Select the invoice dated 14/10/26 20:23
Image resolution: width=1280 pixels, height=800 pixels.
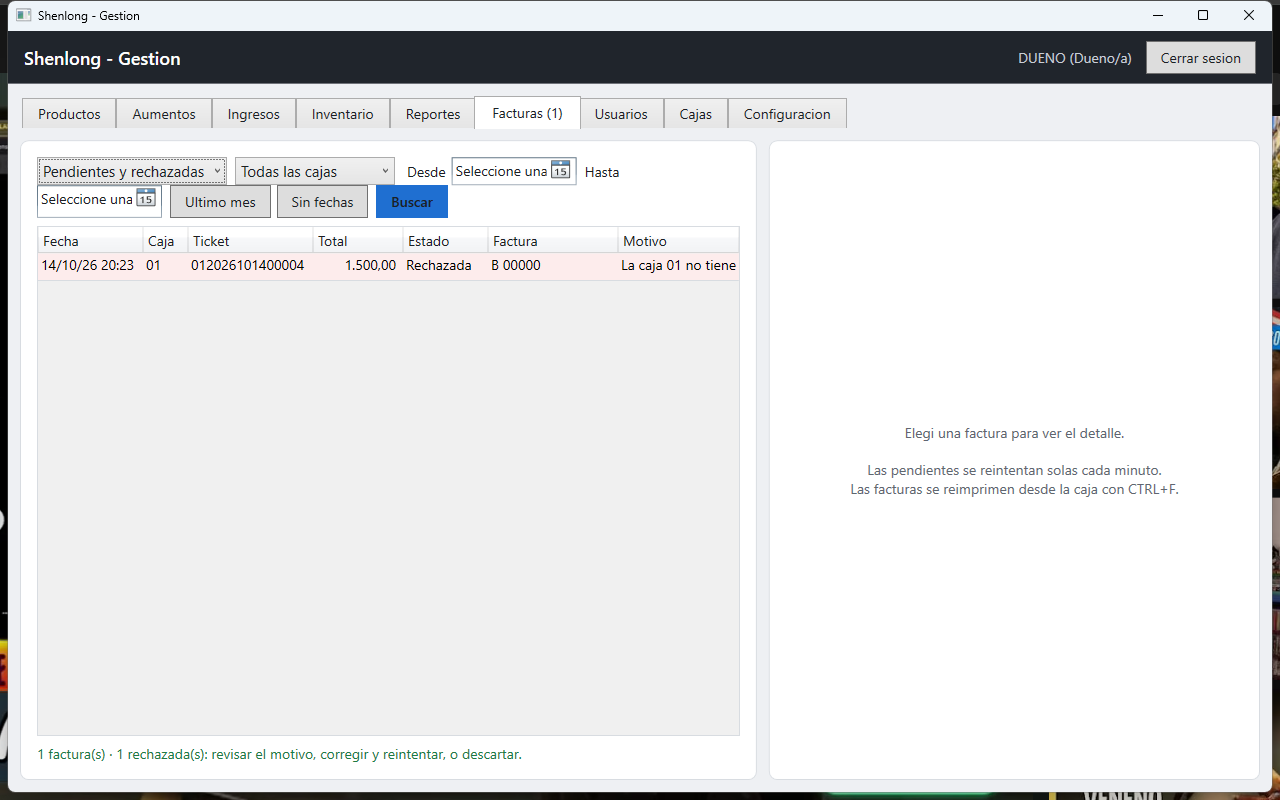(x=388, y=266)
